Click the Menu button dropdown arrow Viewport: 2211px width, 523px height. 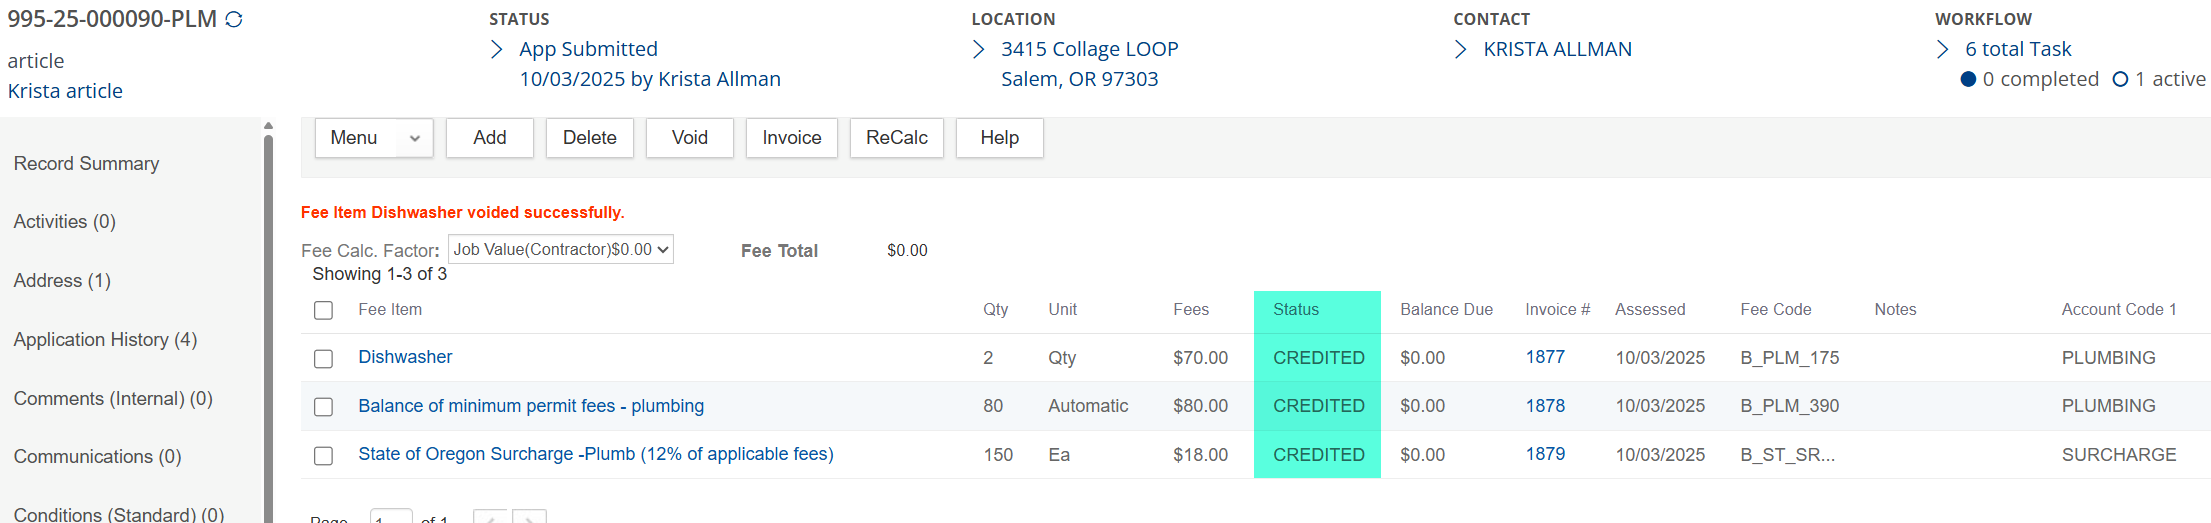click(415, 138)
